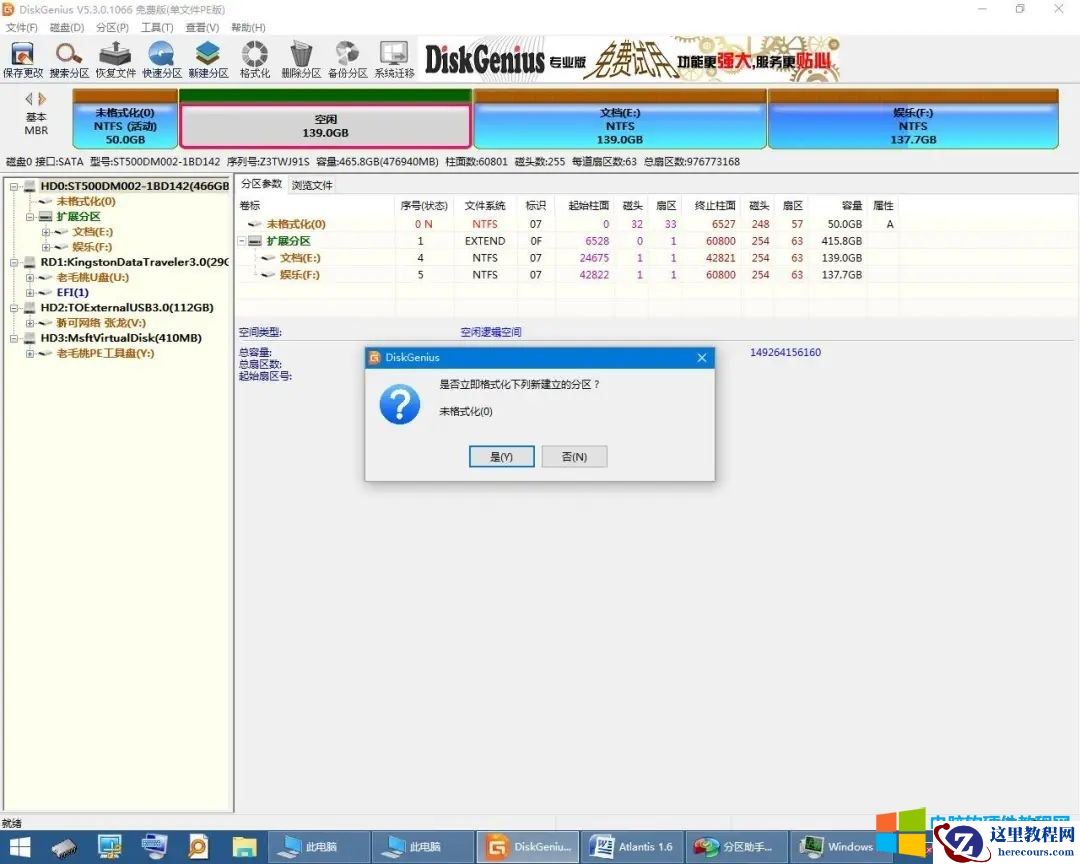This screenshot has height=864, width=1080.
Task: Open the first 此电脑 taskbar window
Action: point(318,847)
